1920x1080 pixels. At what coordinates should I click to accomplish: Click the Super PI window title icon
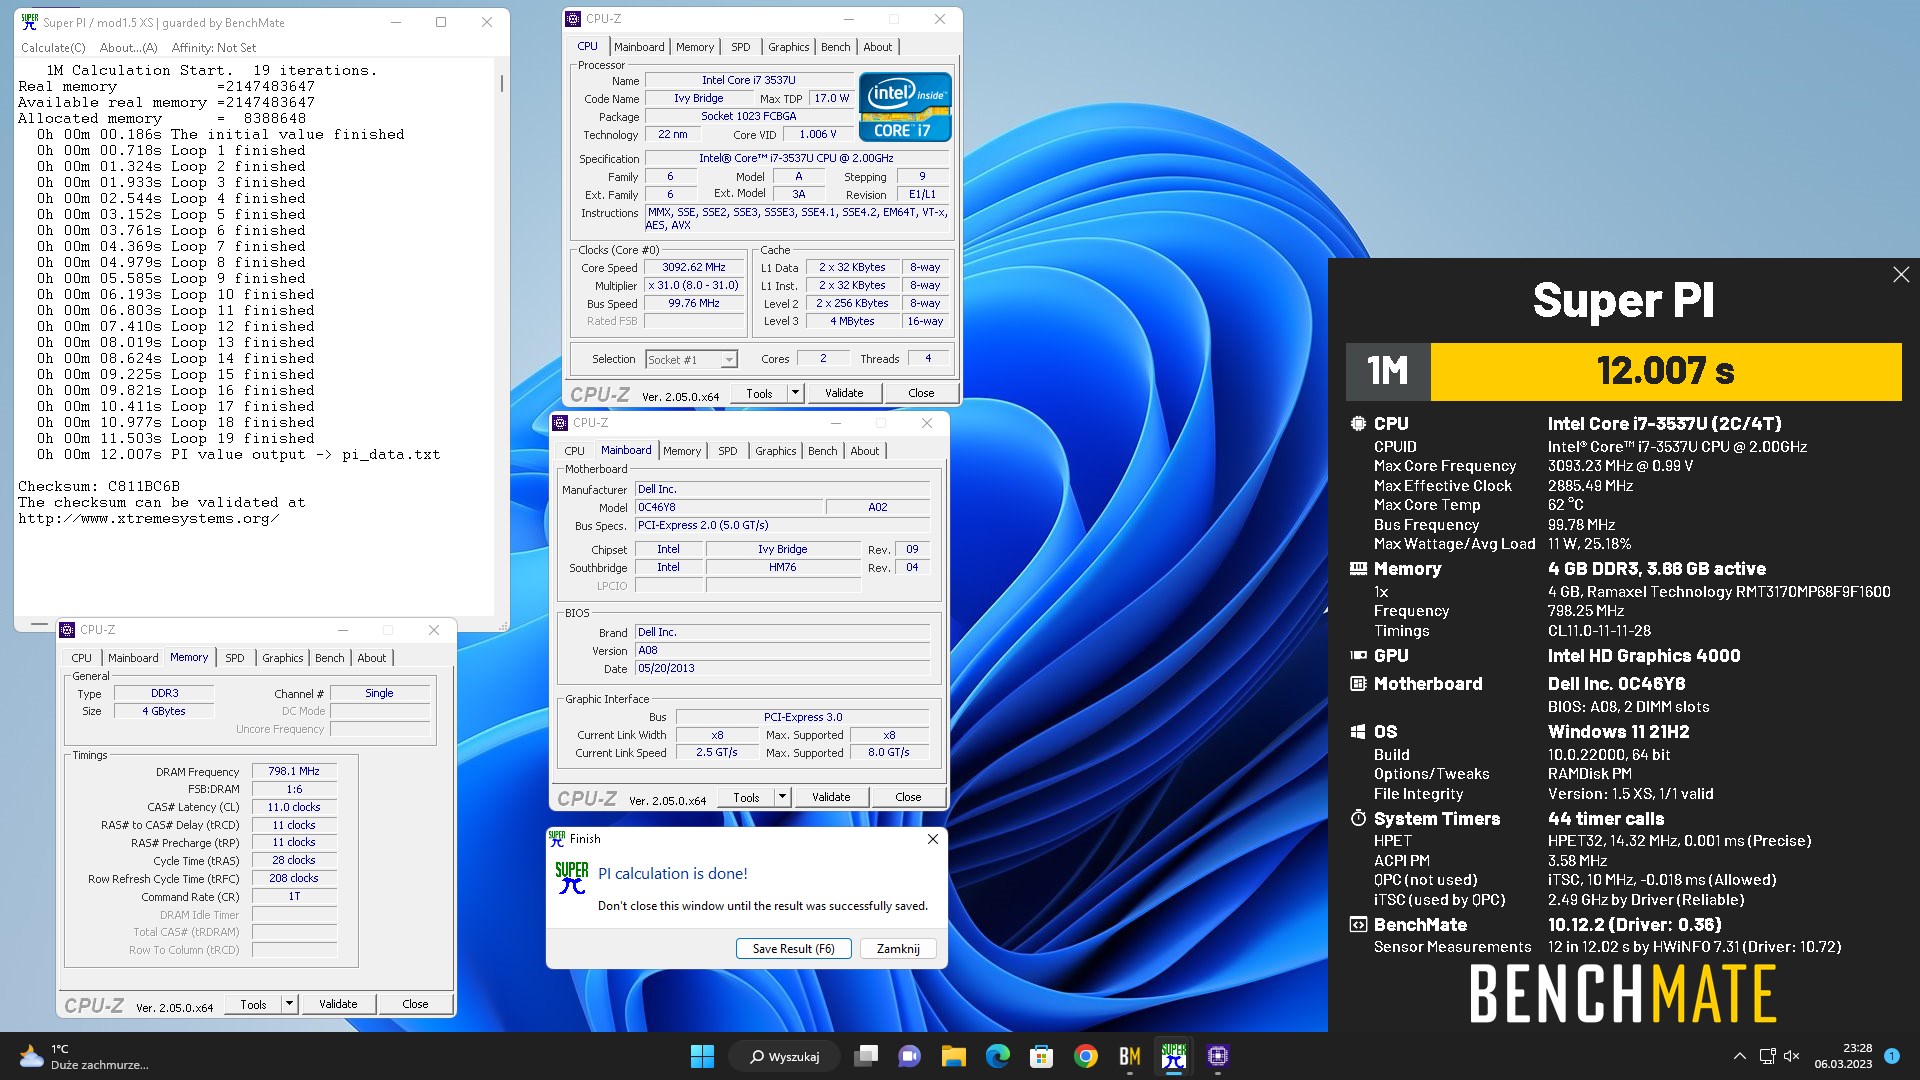click(30, 22)
